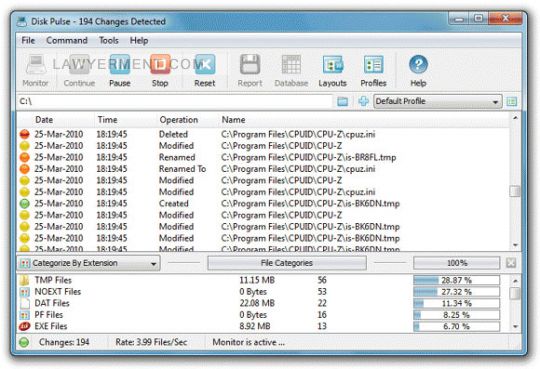Open the Profiles toolbar icon

[374, 64]
